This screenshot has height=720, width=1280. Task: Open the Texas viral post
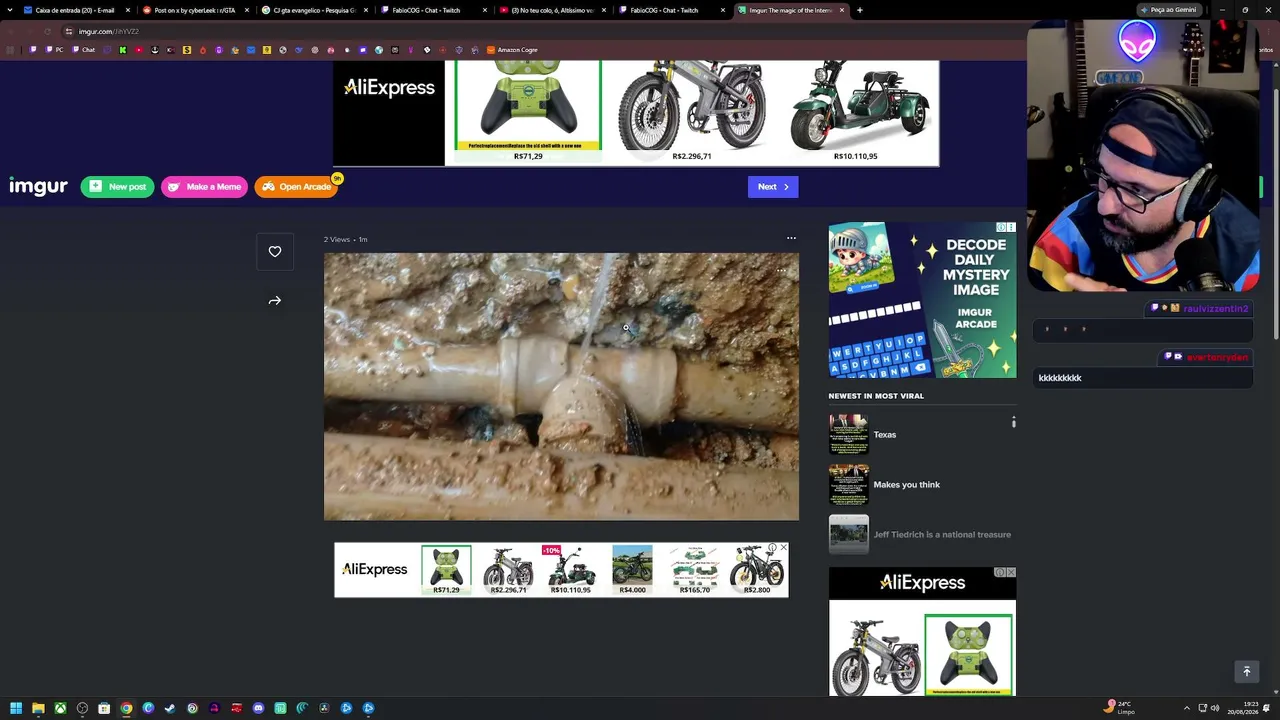click(x=885, y=435)
